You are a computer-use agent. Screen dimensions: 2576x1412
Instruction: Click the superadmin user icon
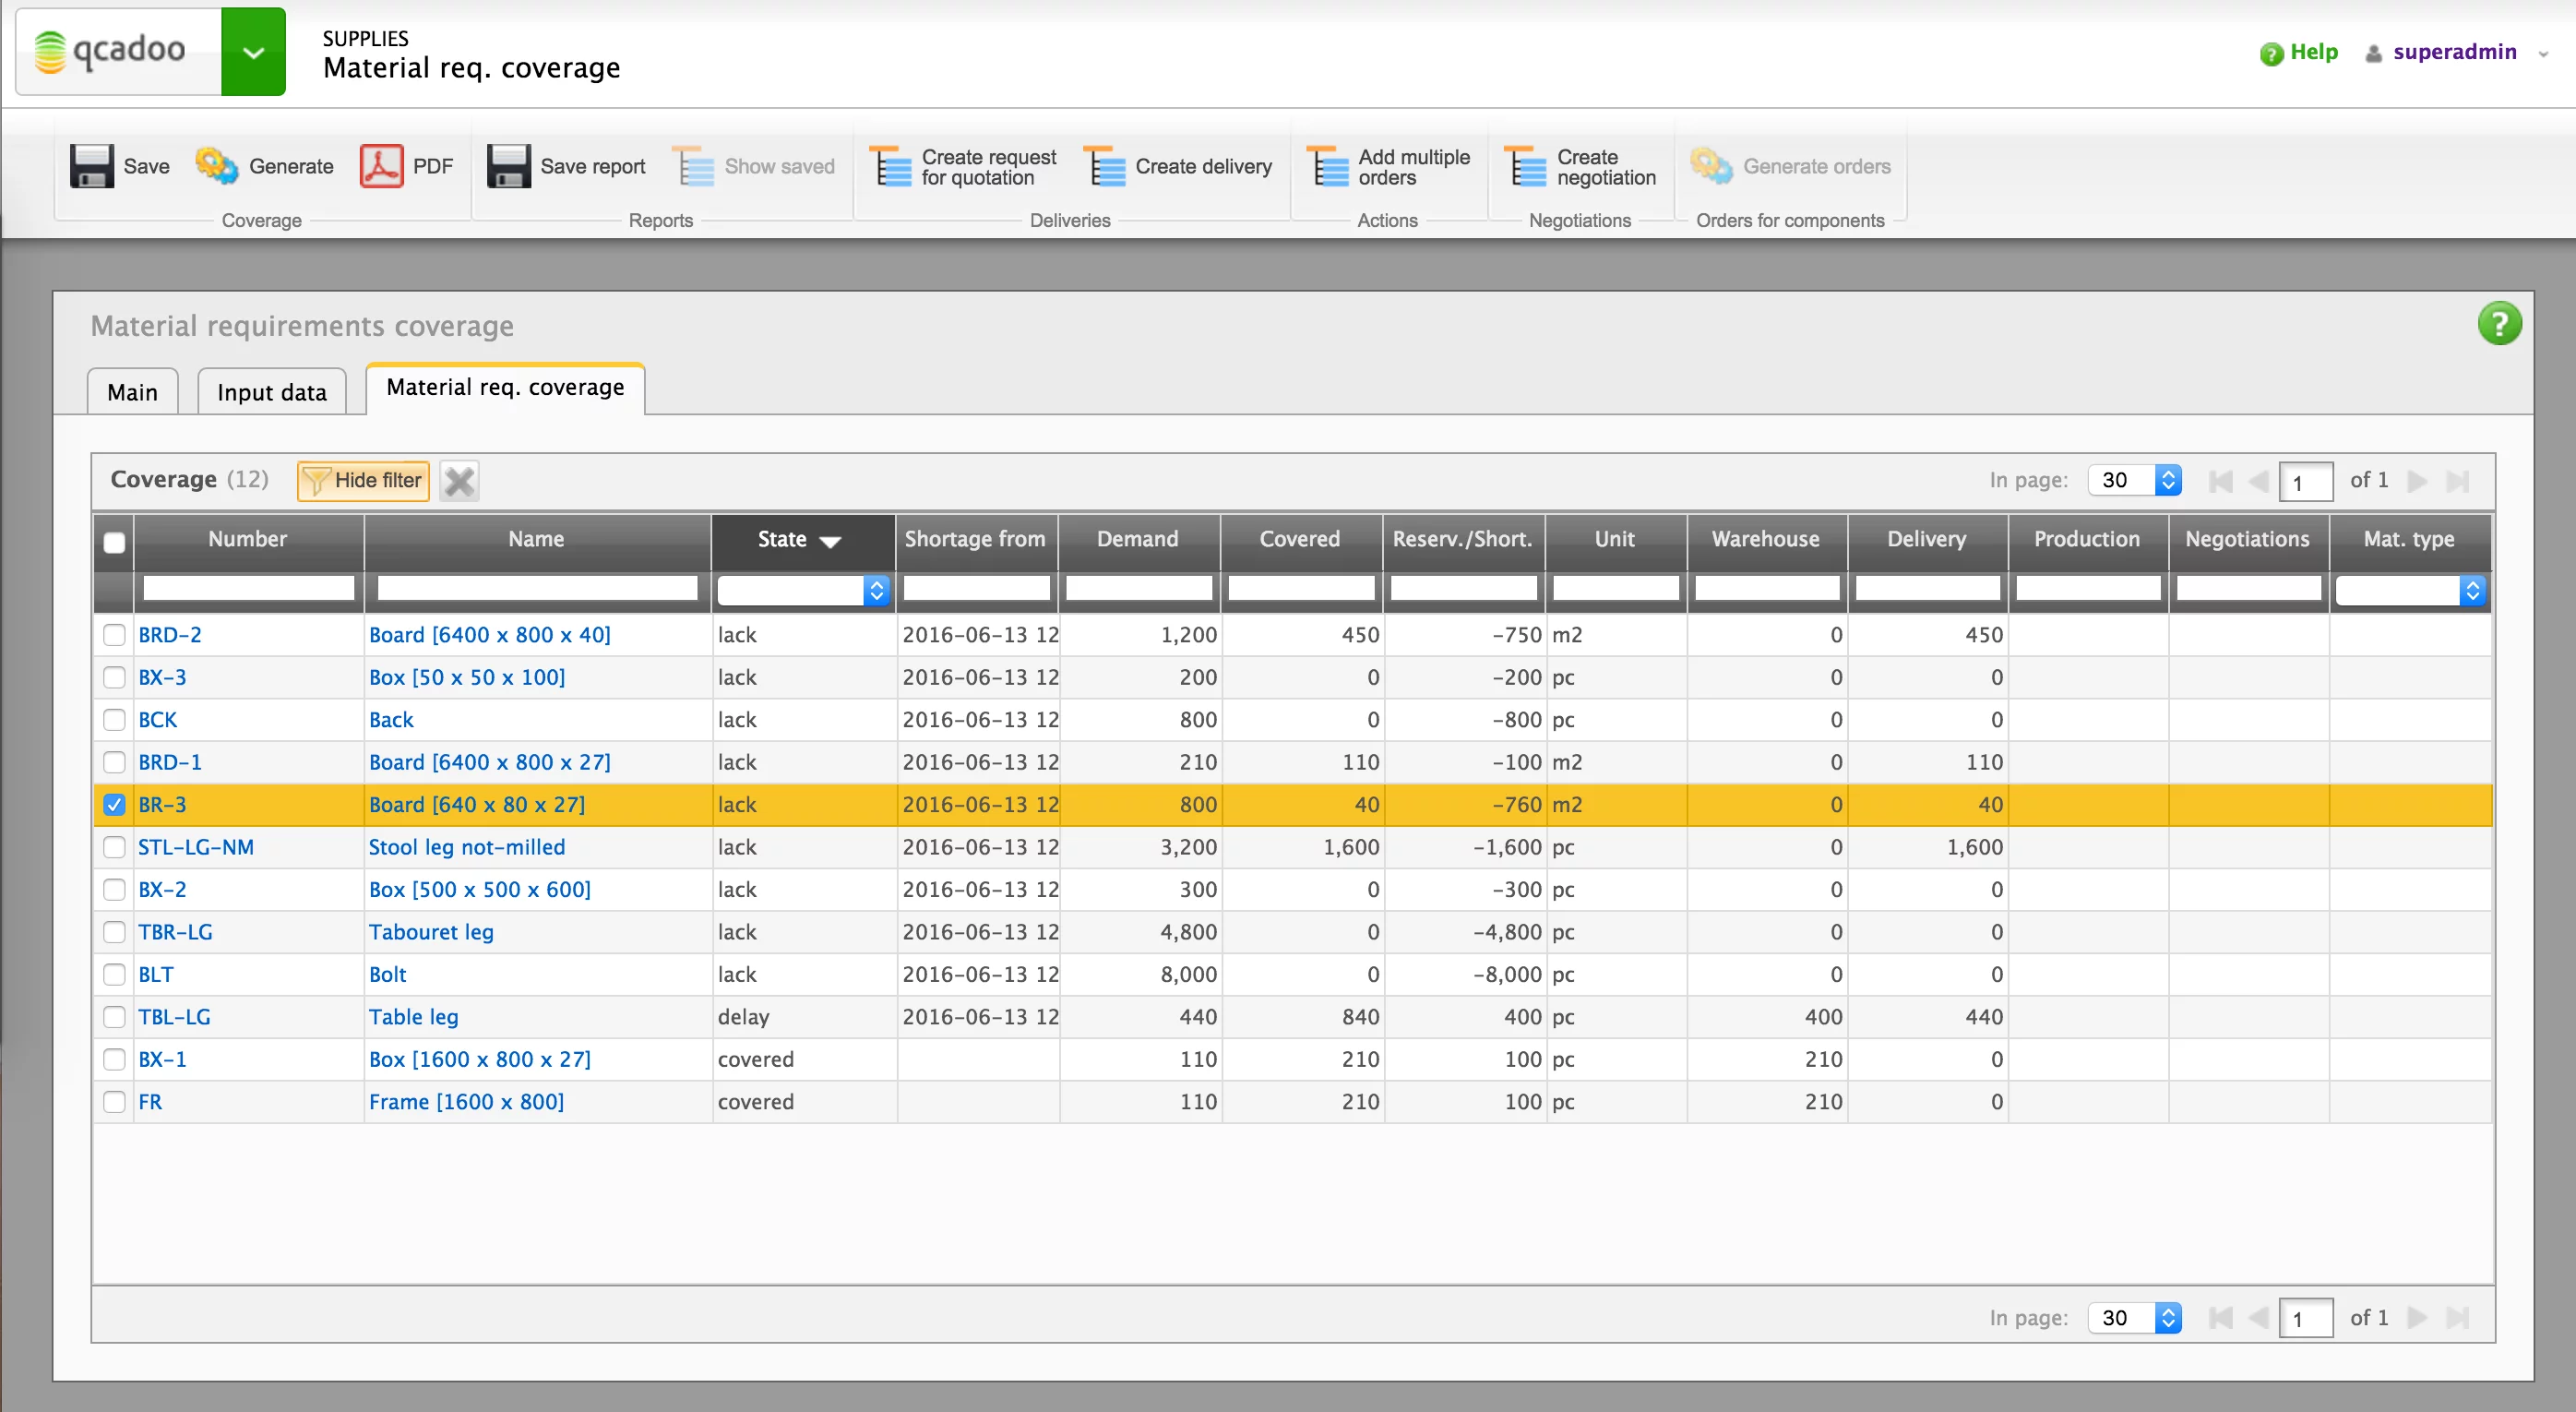[x=2373, y=53]
